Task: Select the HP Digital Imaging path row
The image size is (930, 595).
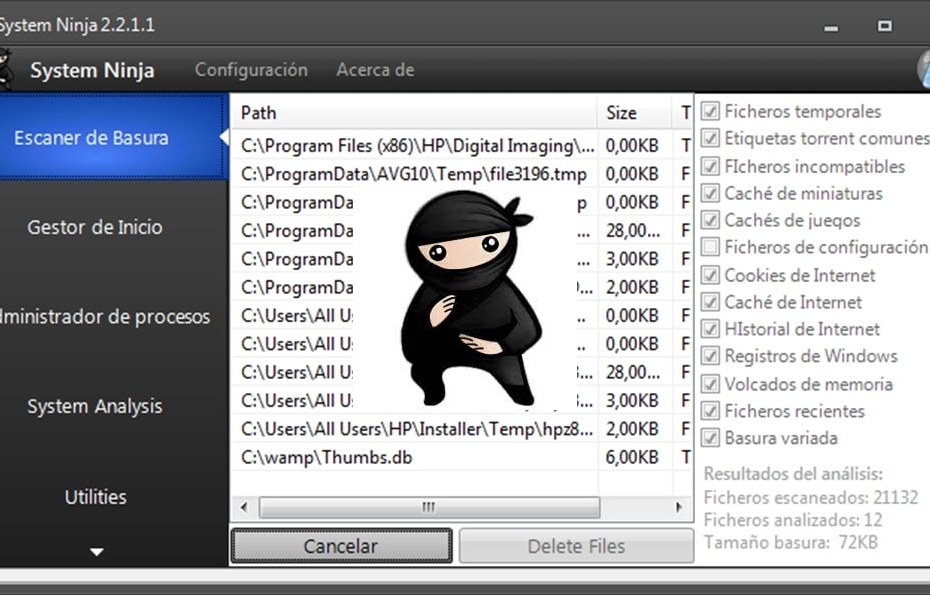Action: point(461,145)
